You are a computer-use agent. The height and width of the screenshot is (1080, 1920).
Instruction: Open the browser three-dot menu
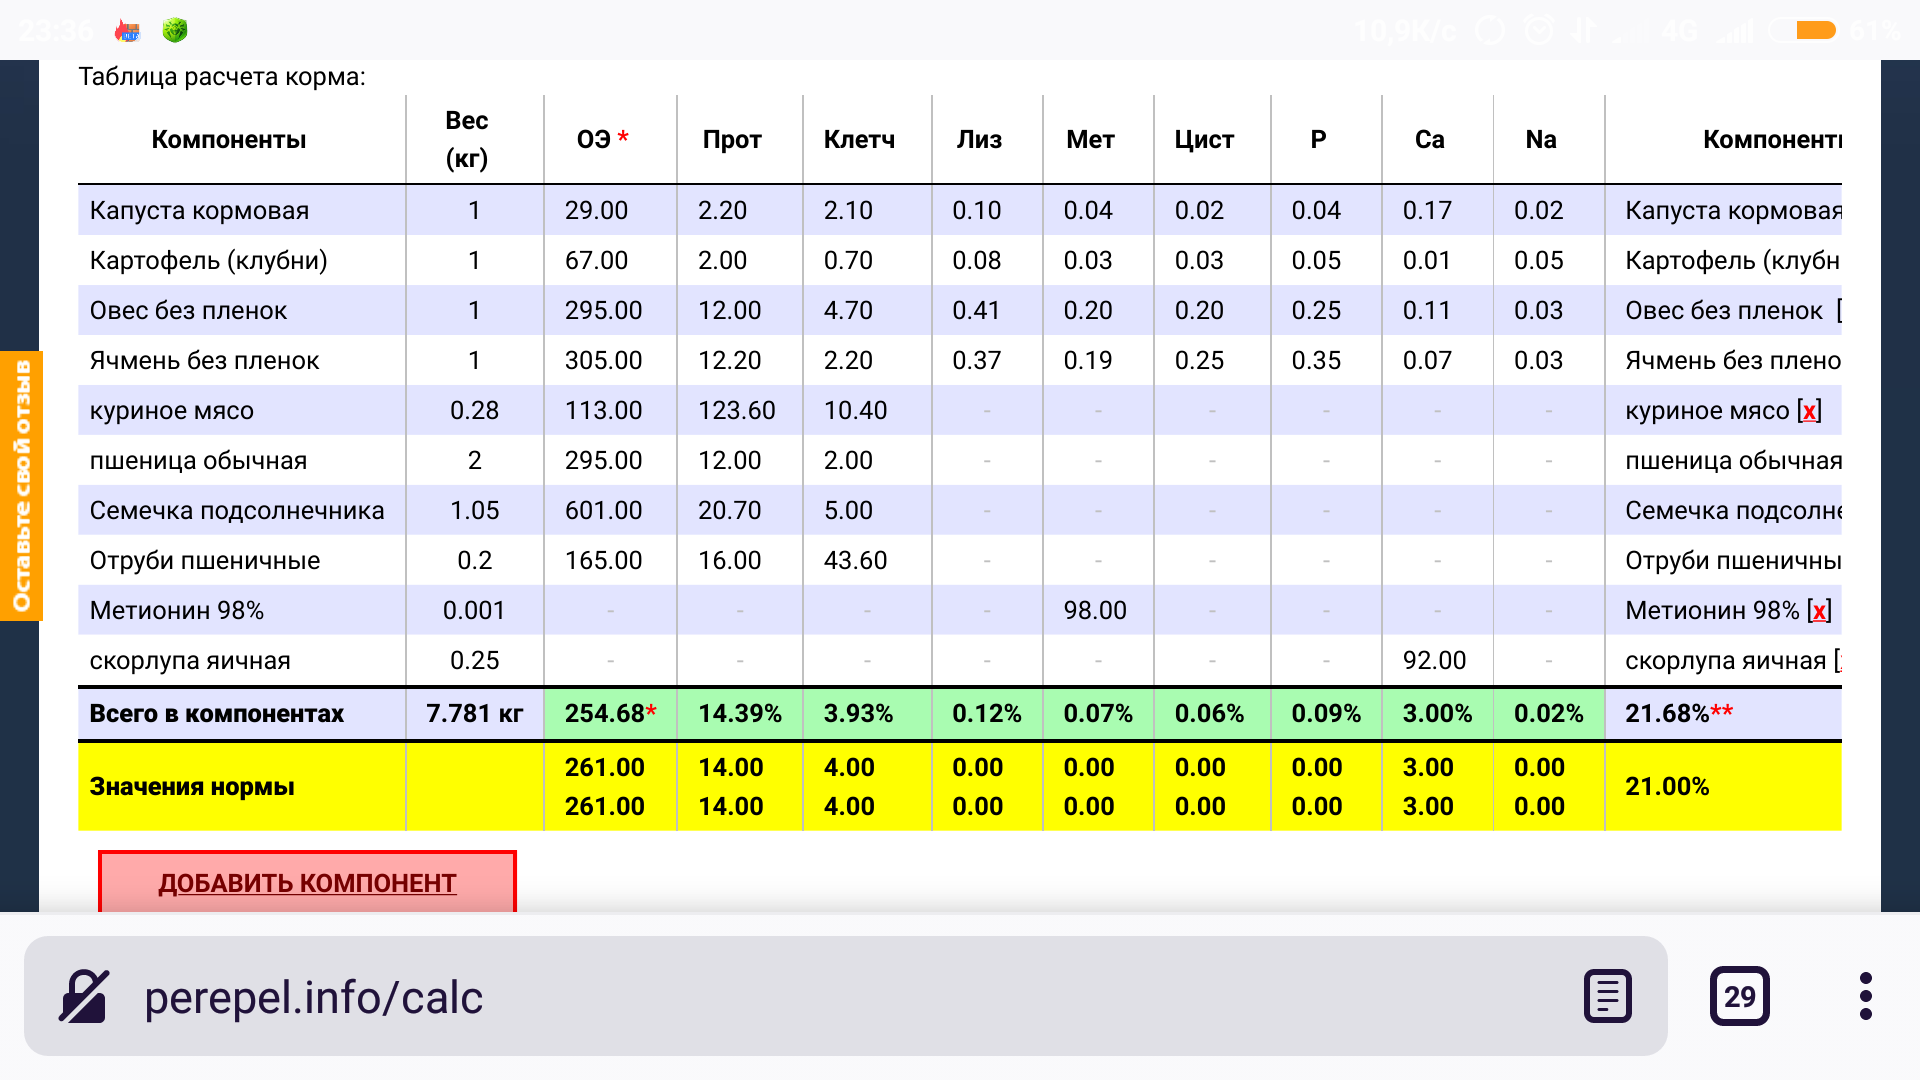pyautogui.click(x=1865, y=996)
